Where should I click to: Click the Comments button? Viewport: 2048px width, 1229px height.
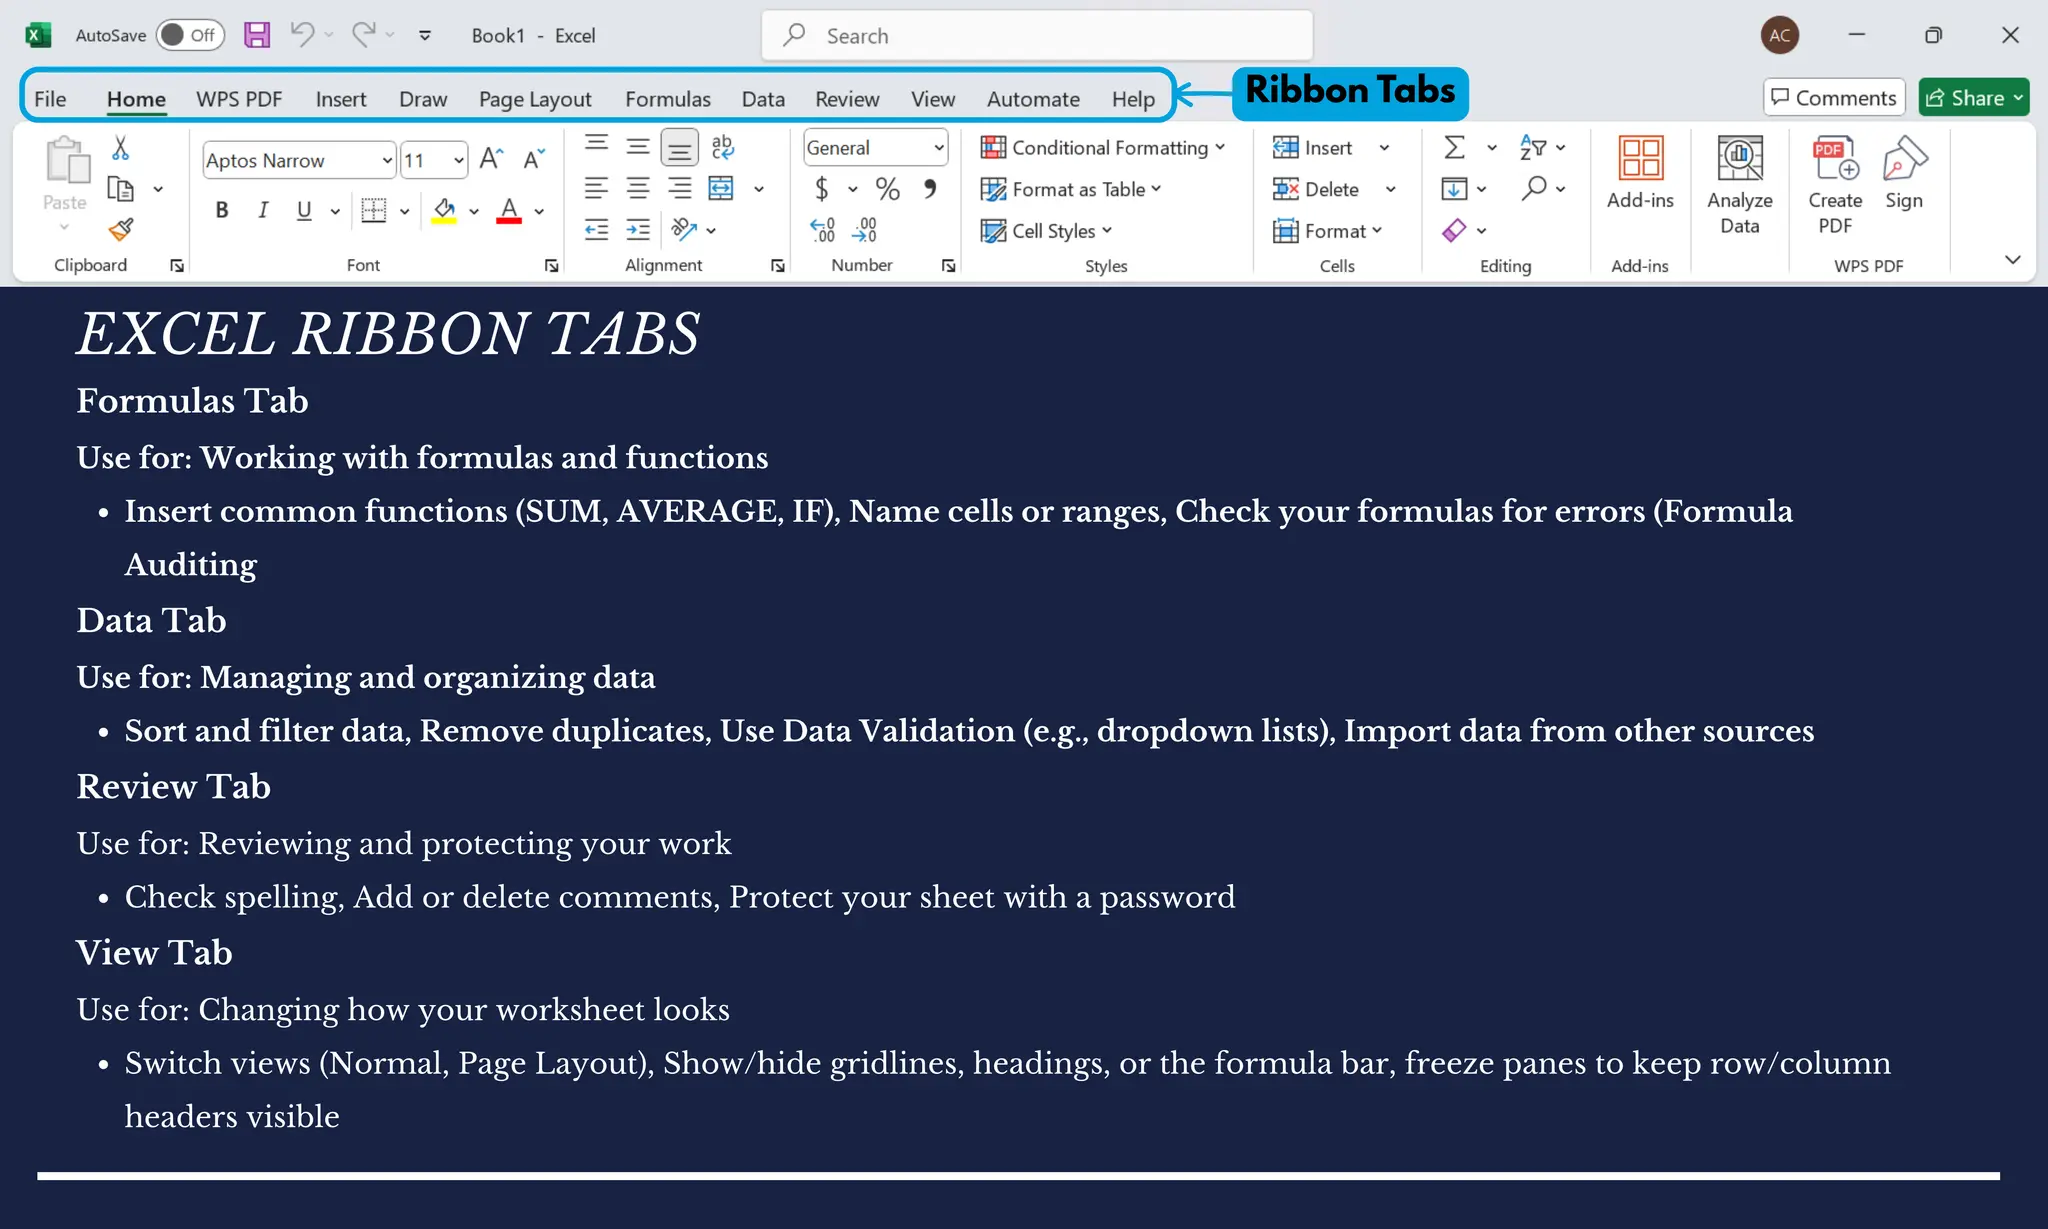pos(1834,97)
